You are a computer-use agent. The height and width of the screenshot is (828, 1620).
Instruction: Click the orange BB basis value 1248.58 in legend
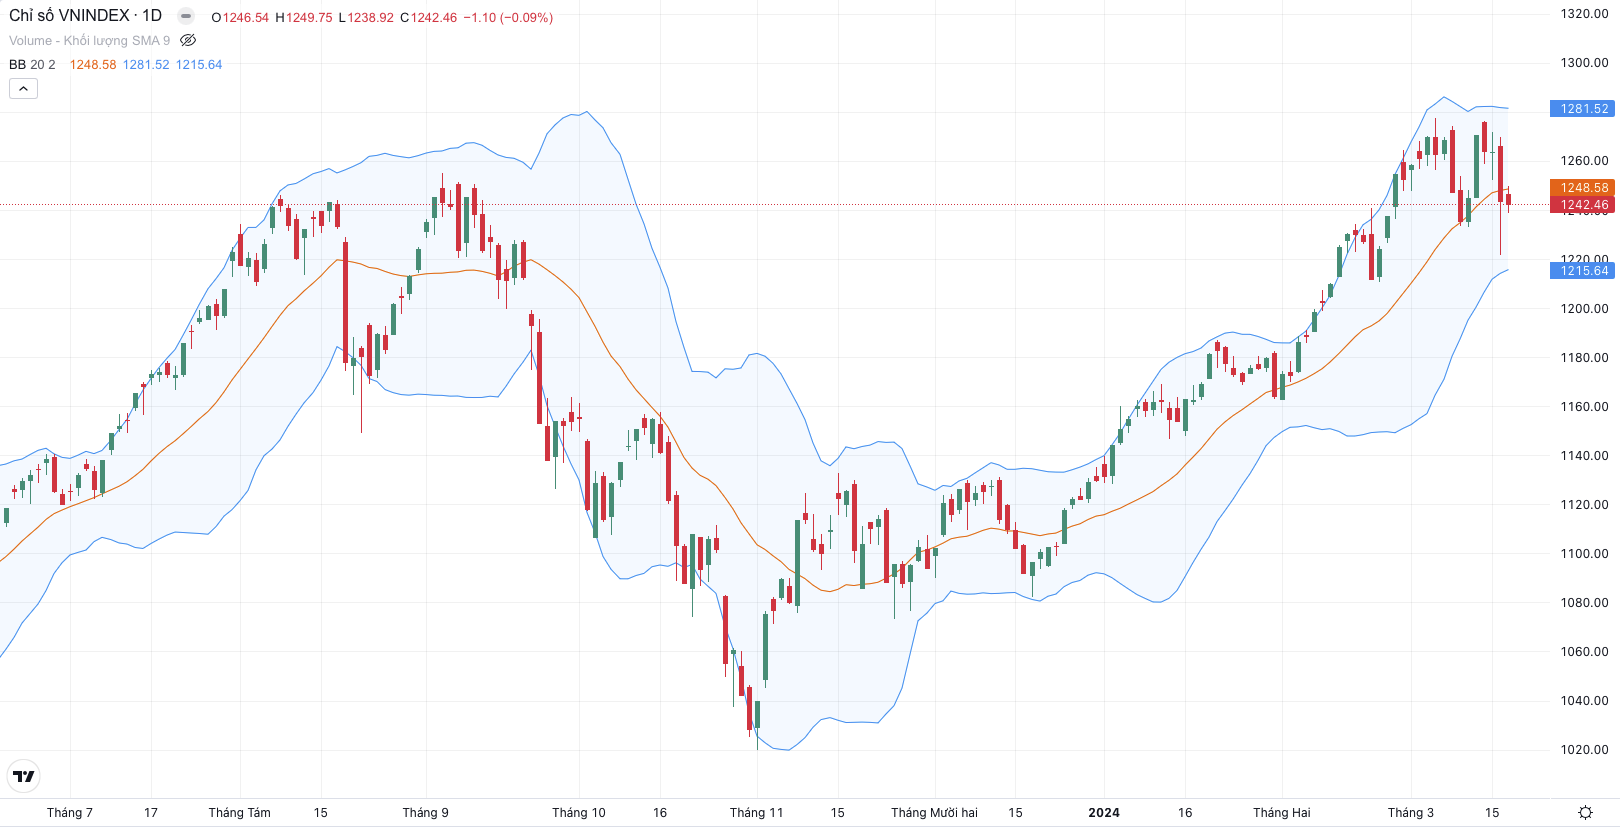tap(93, 65)
